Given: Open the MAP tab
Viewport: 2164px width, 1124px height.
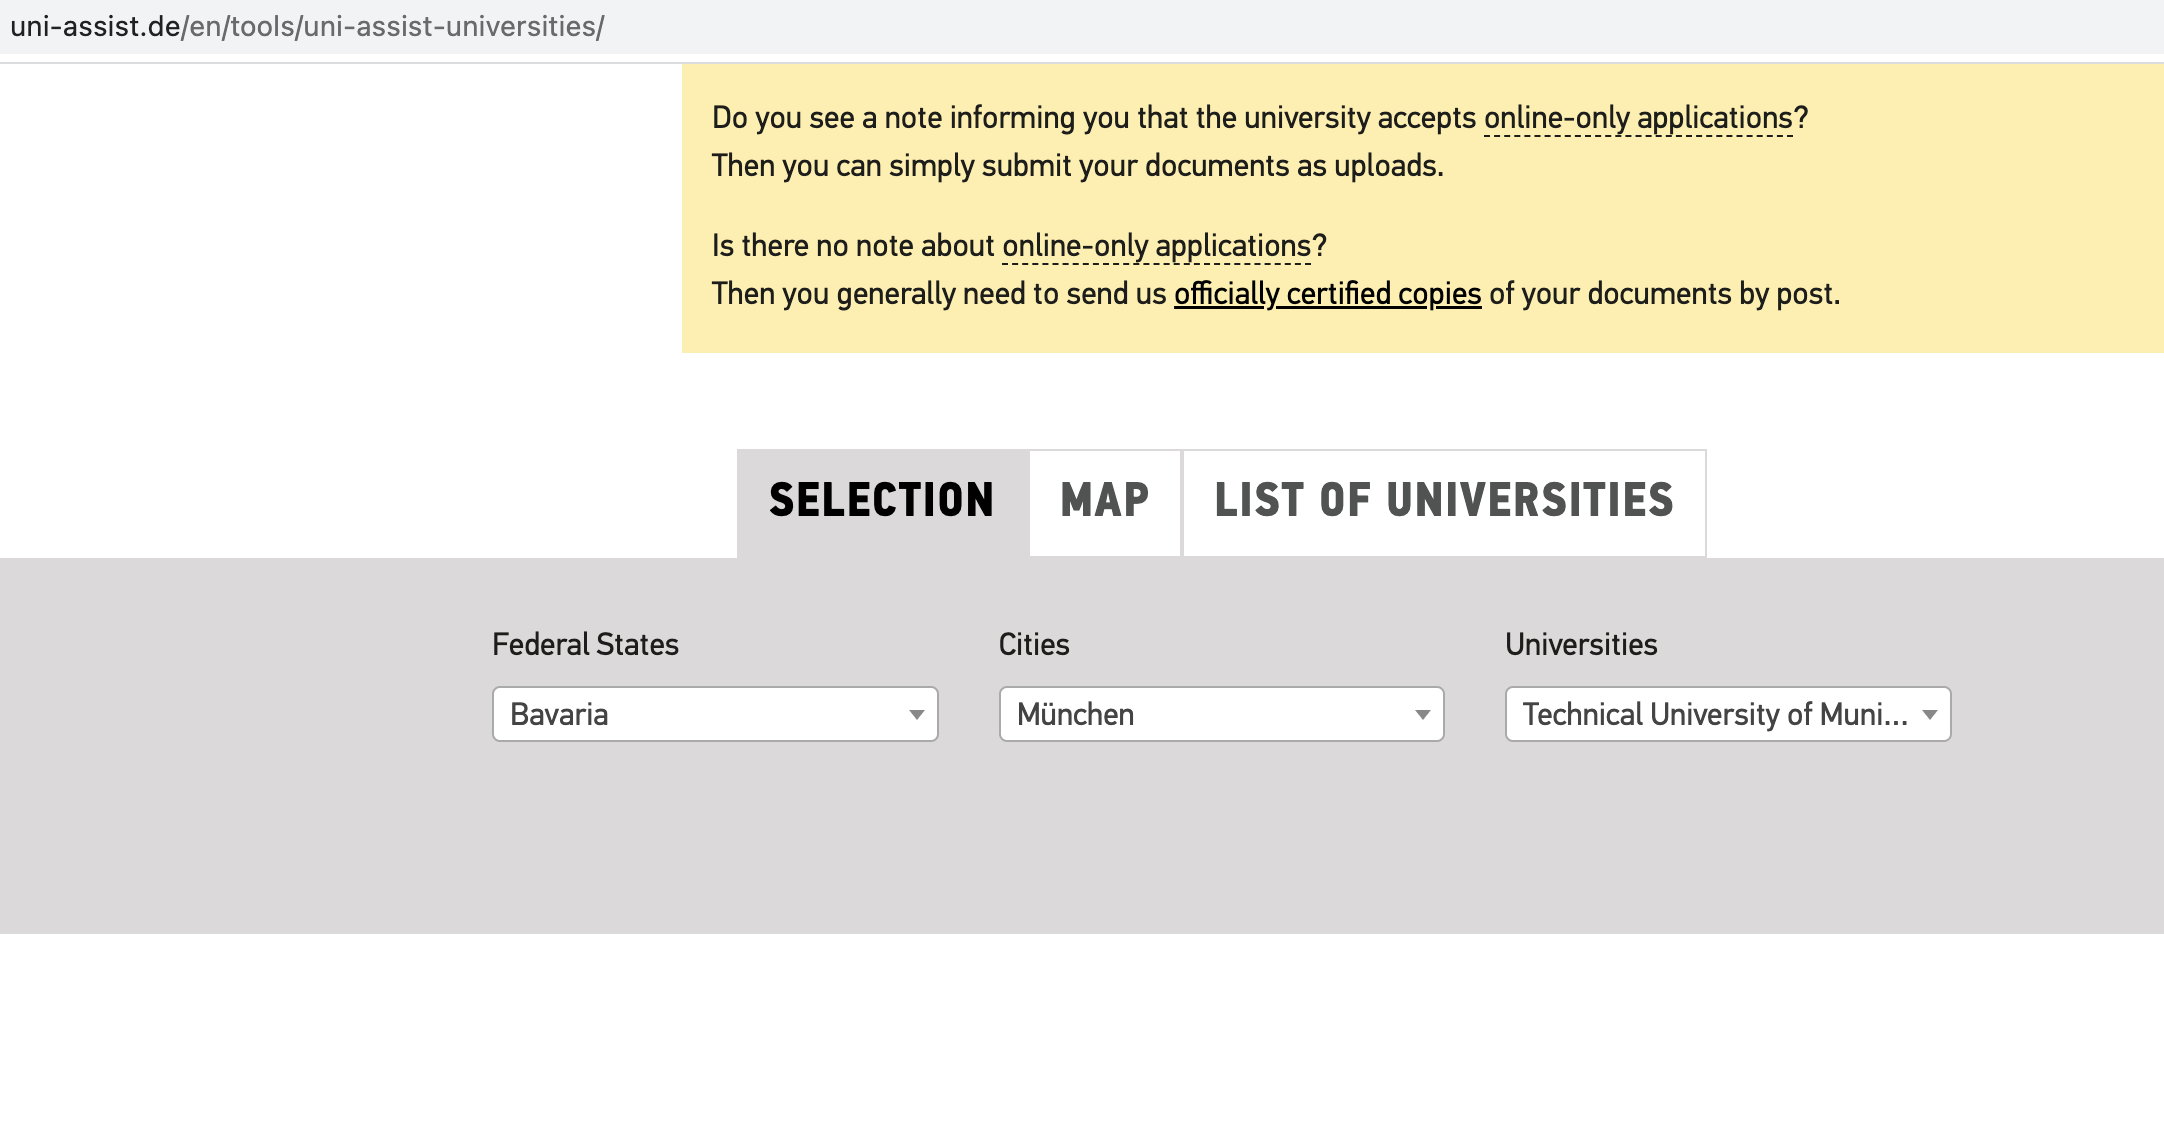Looking at the screenshot, I should [1105, 501].
